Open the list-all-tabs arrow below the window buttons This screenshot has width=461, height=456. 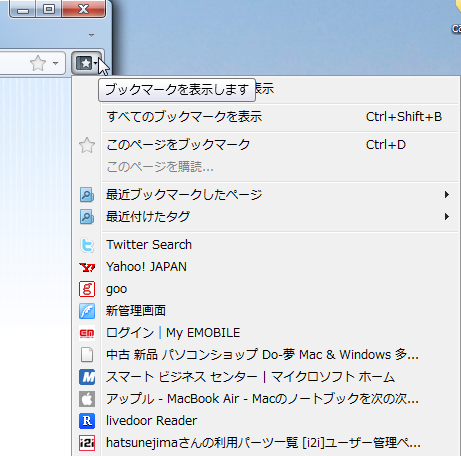(91, 35)
